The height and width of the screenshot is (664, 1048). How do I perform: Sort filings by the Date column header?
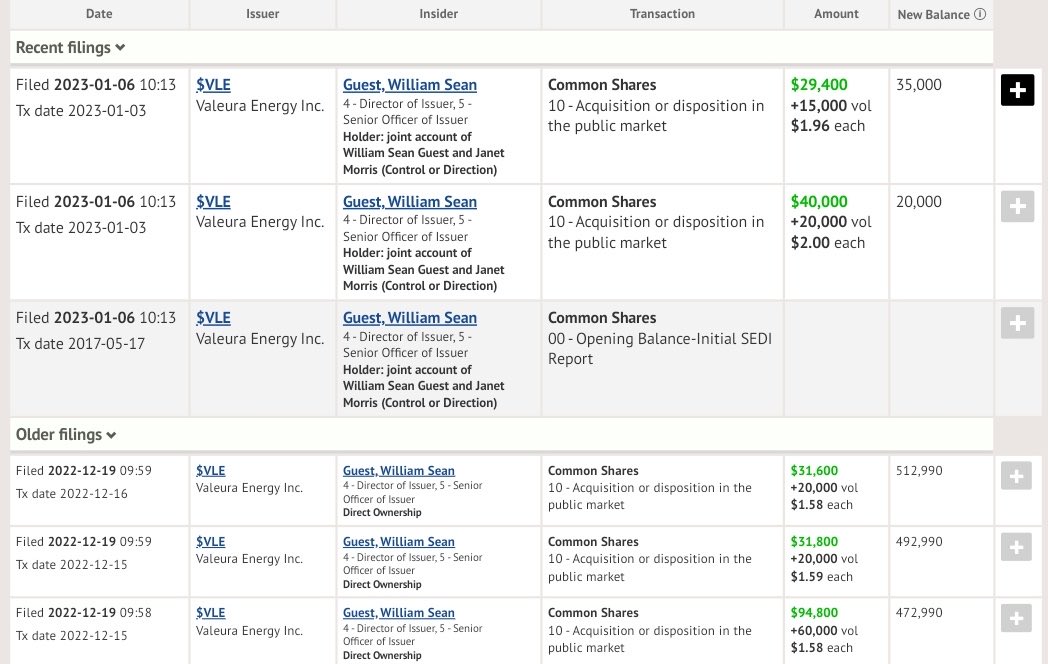(98, 14)
